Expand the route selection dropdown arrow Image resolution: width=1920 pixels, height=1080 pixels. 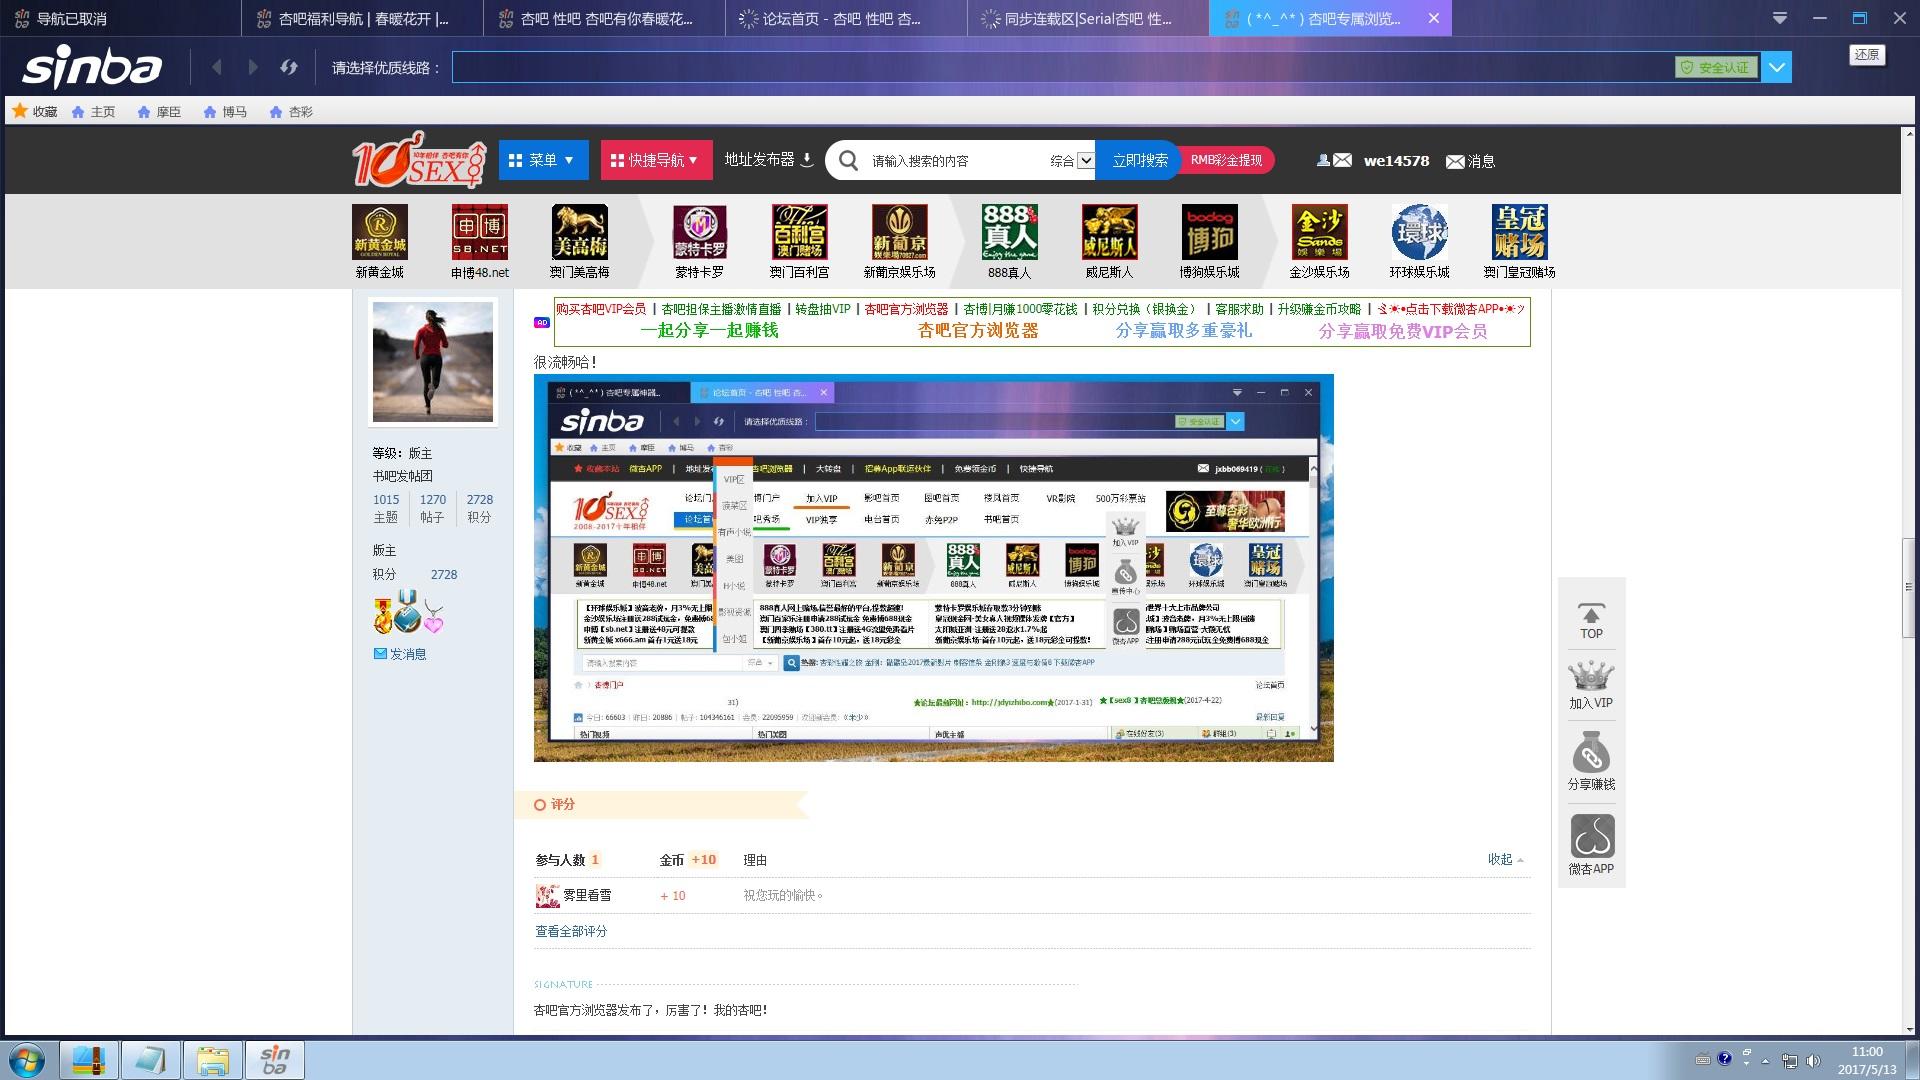[1776, 67]
